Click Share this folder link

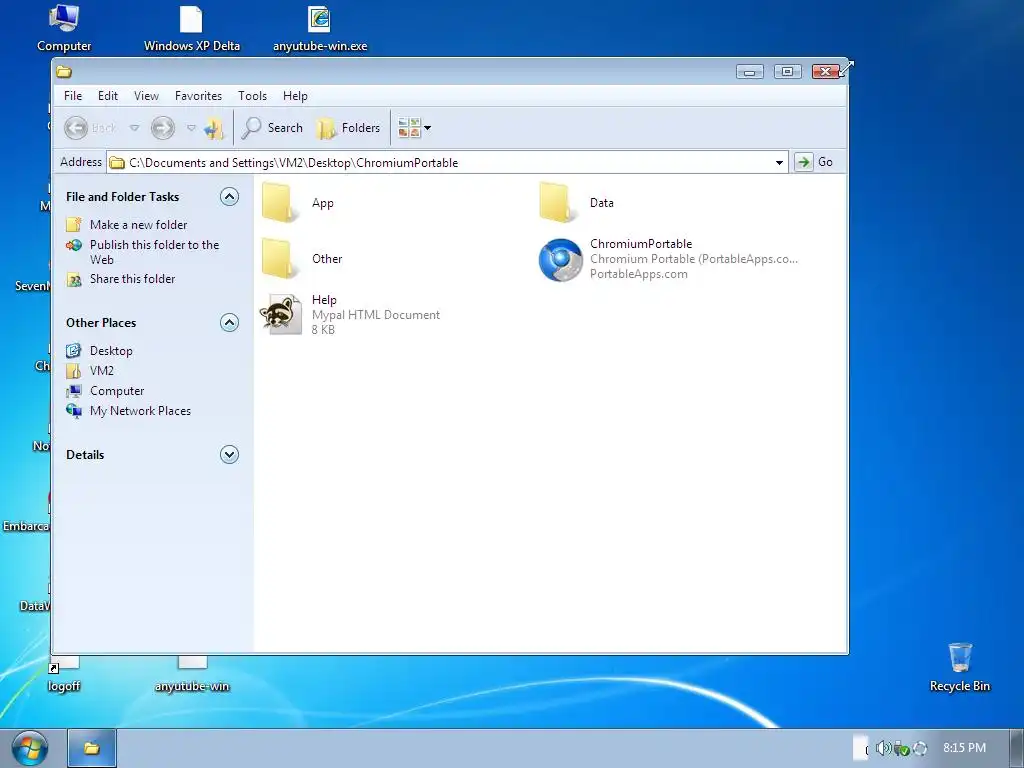pyautogui.click(x=133, y=279)
